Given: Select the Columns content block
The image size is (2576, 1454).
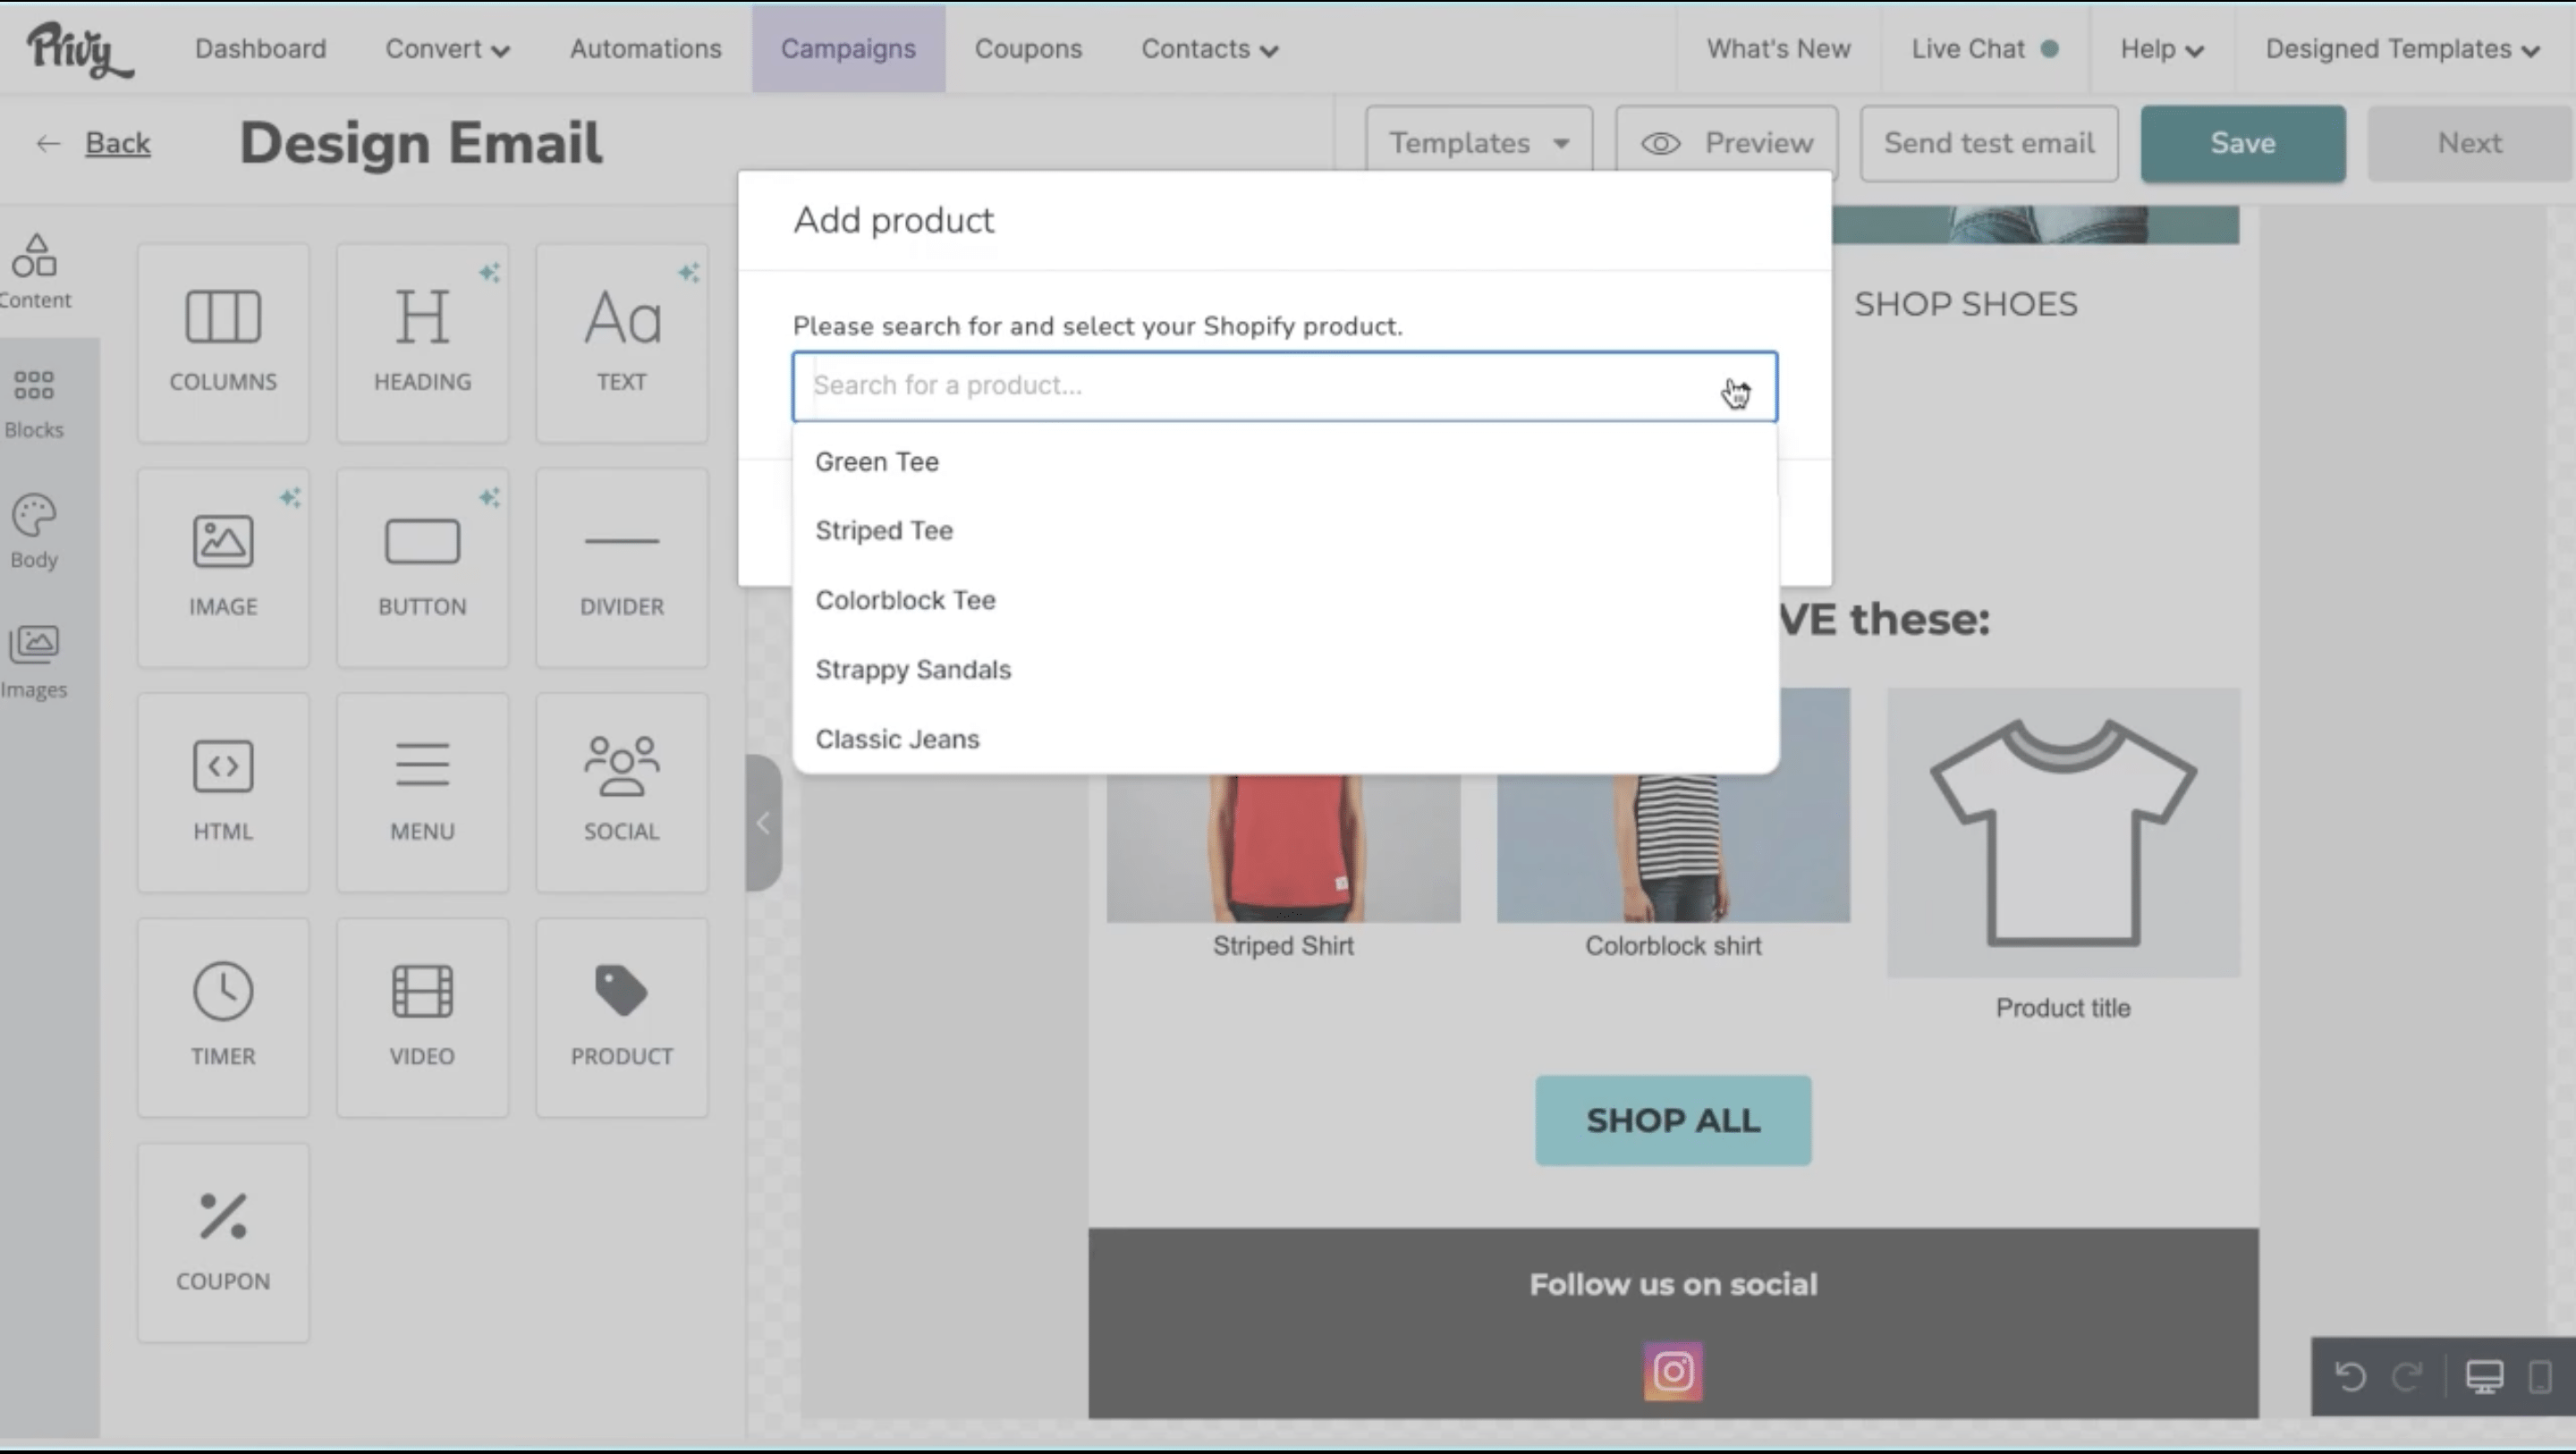Looking at the screenshot, I should (x=223, y=343).
